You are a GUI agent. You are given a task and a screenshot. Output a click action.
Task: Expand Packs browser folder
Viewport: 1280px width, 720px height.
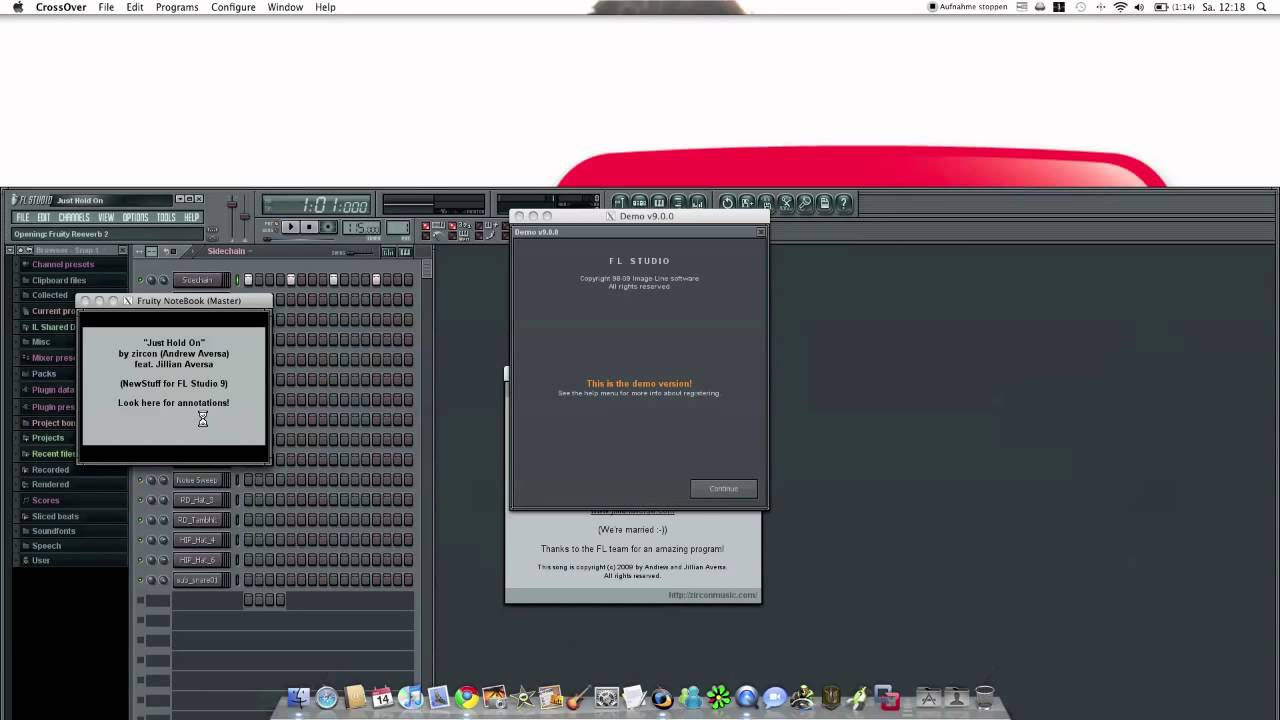pos(44,374)
